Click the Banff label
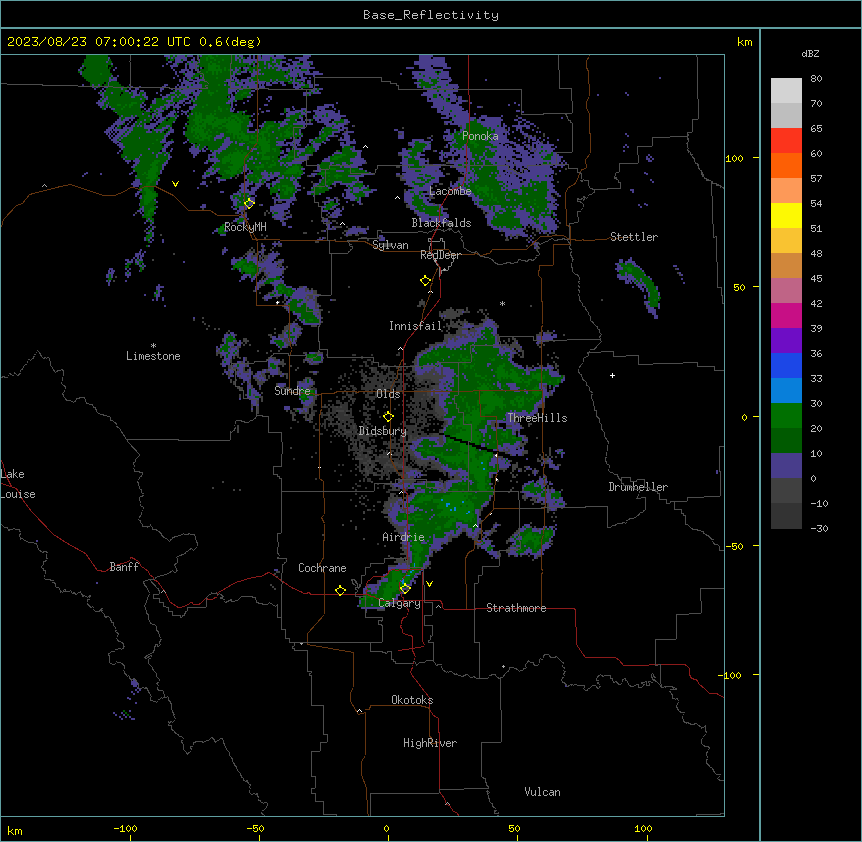 124,567
